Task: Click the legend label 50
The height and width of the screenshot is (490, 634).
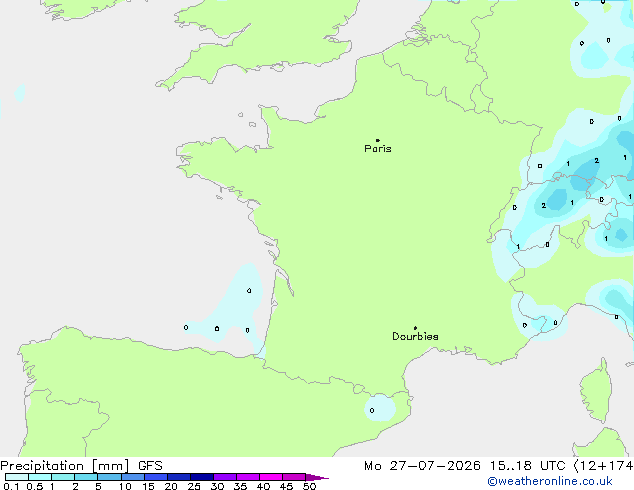Action: pos(309,486)
